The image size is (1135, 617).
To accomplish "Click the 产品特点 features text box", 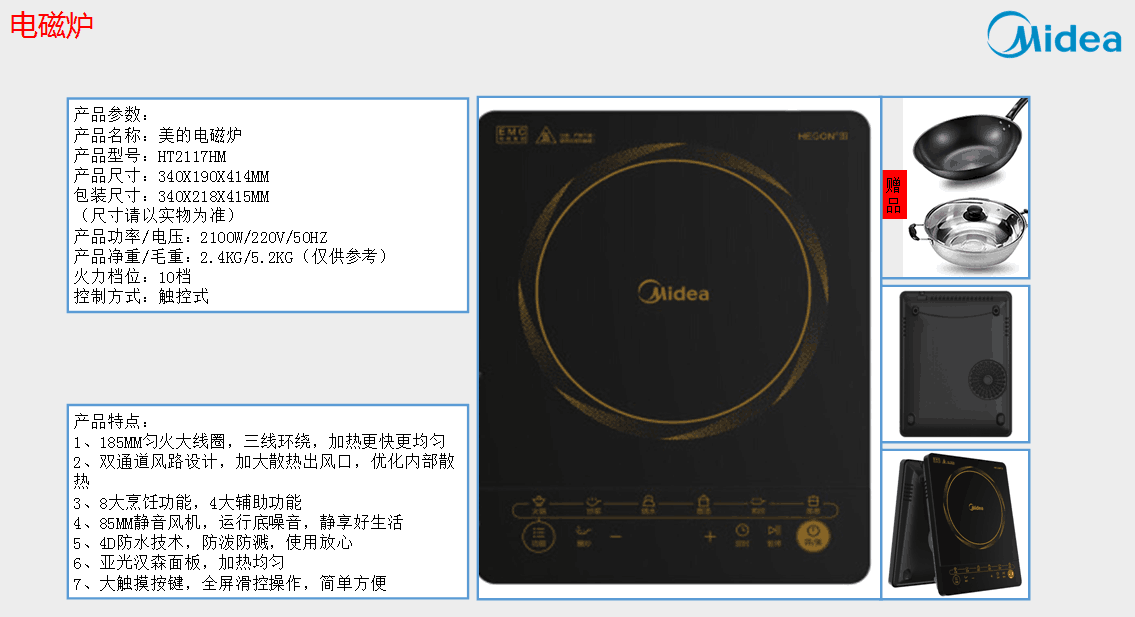I will coord(268,502).
